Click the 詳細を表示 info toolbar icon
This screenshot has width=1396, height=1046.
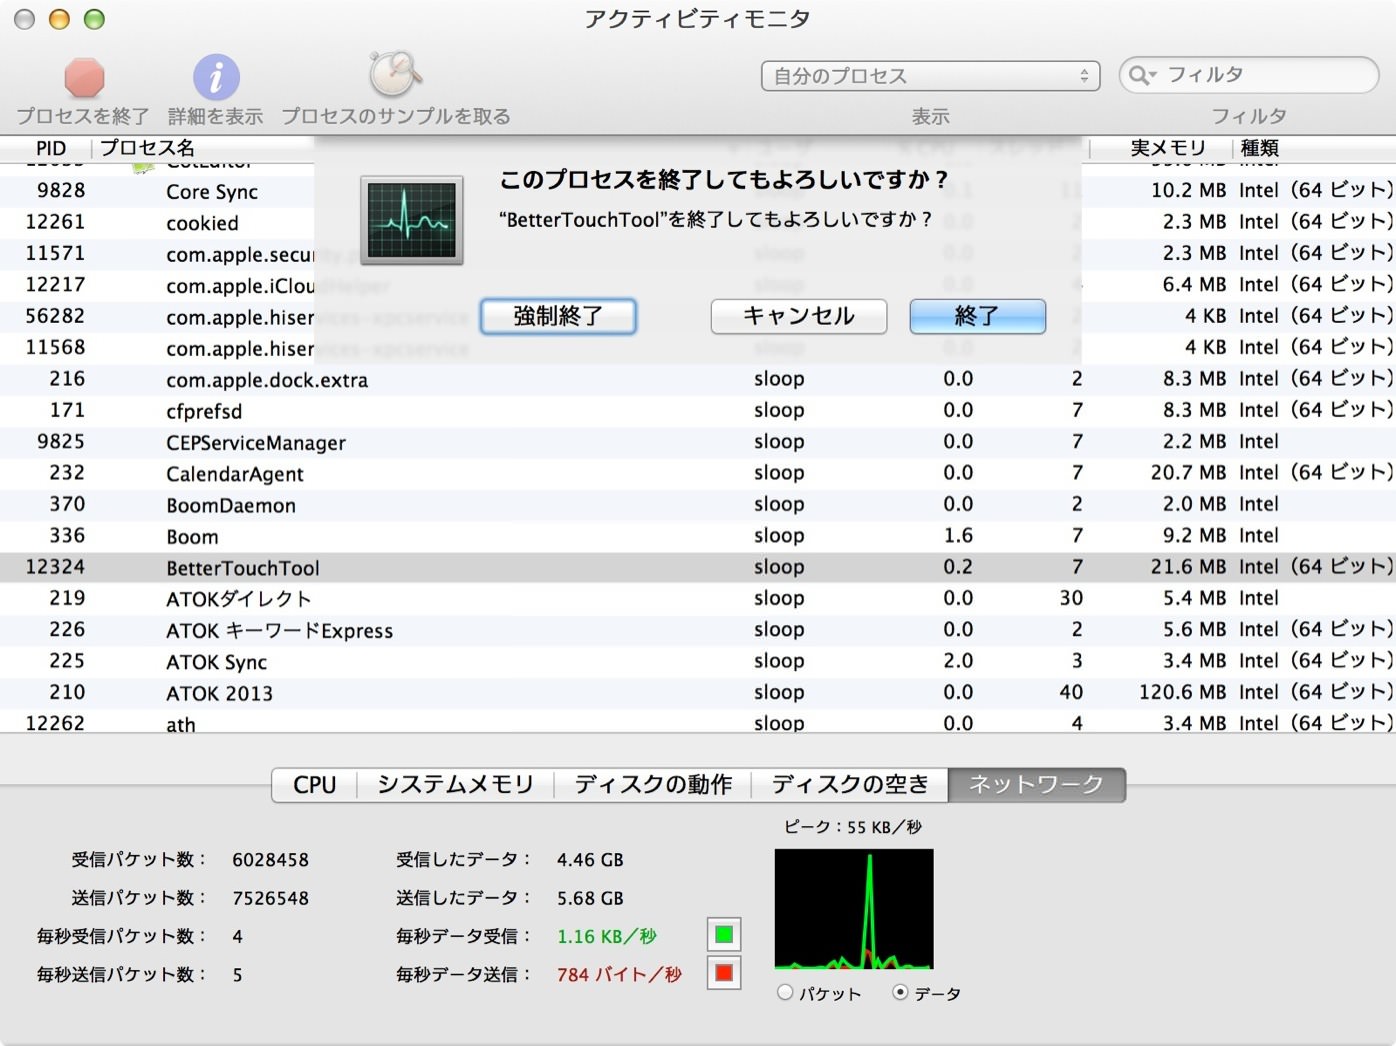click(216, 77)
